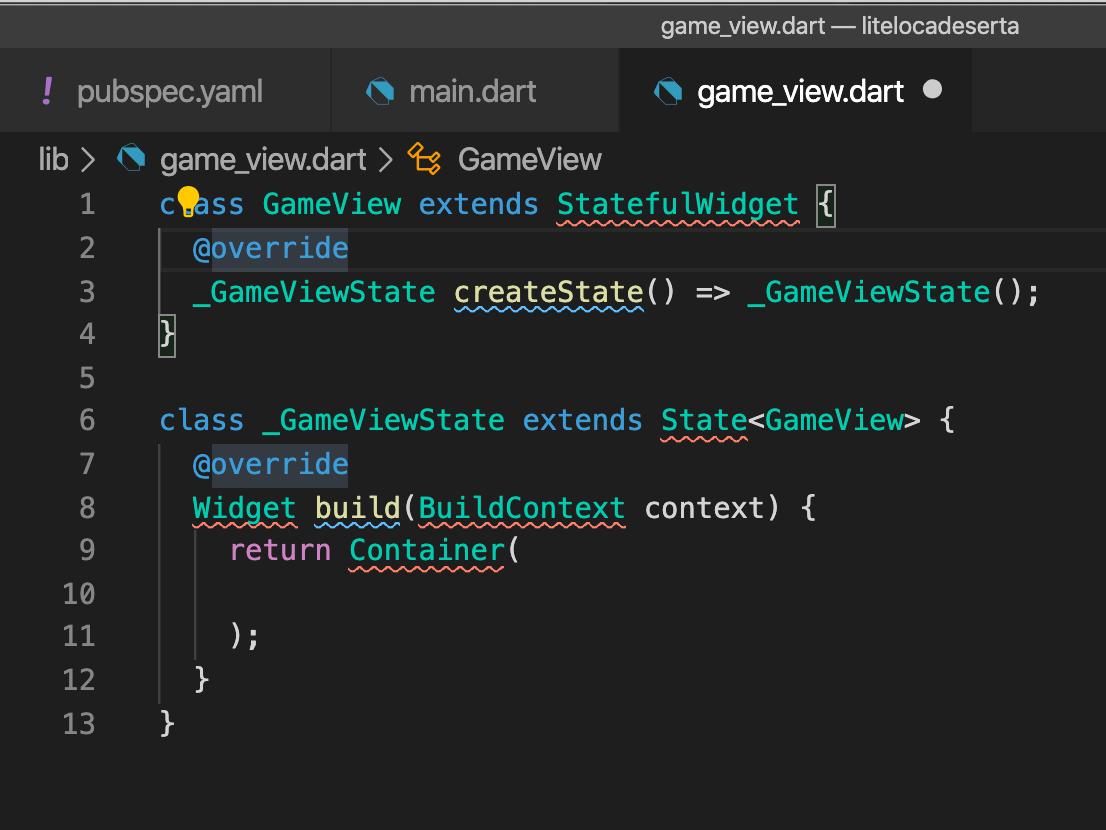Click the StatefulWidget error-underlined word
This screenshot has height=830, width=1106.
point(678,204)
